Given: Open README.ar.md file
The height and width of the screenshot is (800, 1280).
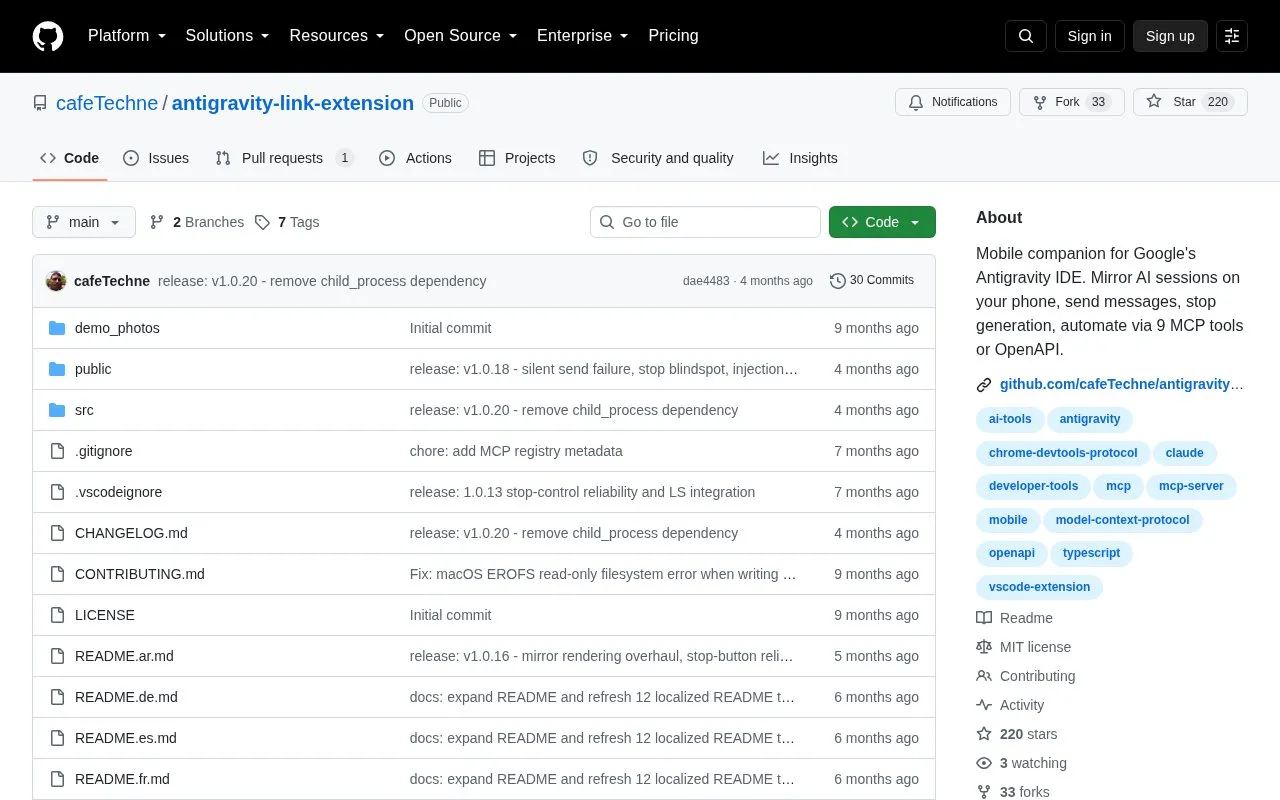Looking at the screenshot, I should coord(124,656).
